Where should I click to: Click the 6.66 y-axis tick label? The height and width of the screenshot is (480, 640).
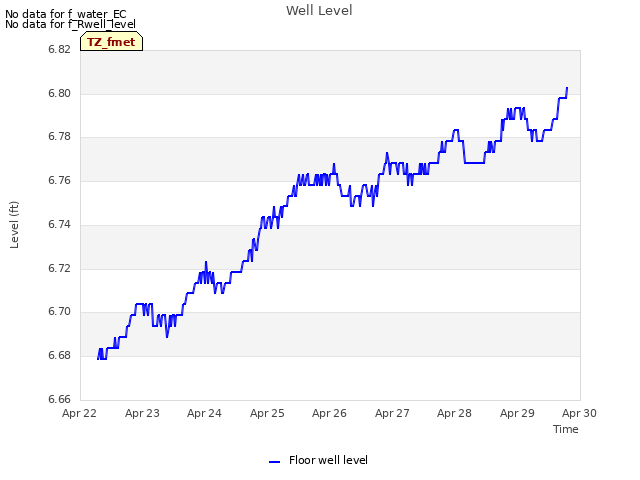[x=60, y=399]
